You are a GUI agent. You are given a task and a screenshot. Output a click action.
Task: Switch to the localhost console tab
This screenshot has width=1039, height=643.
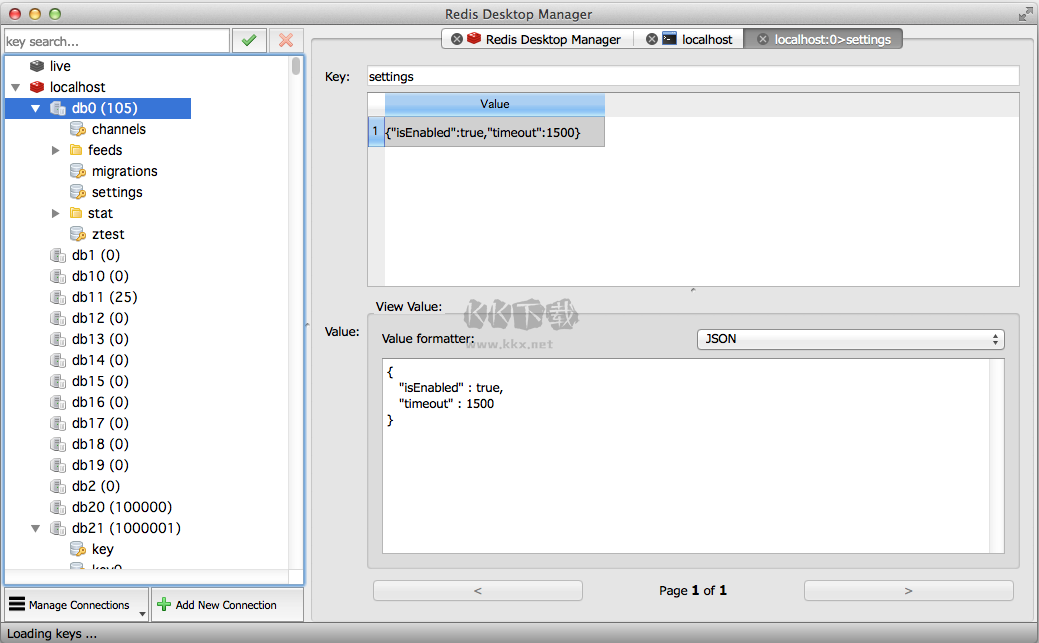[x=706, y=39]
